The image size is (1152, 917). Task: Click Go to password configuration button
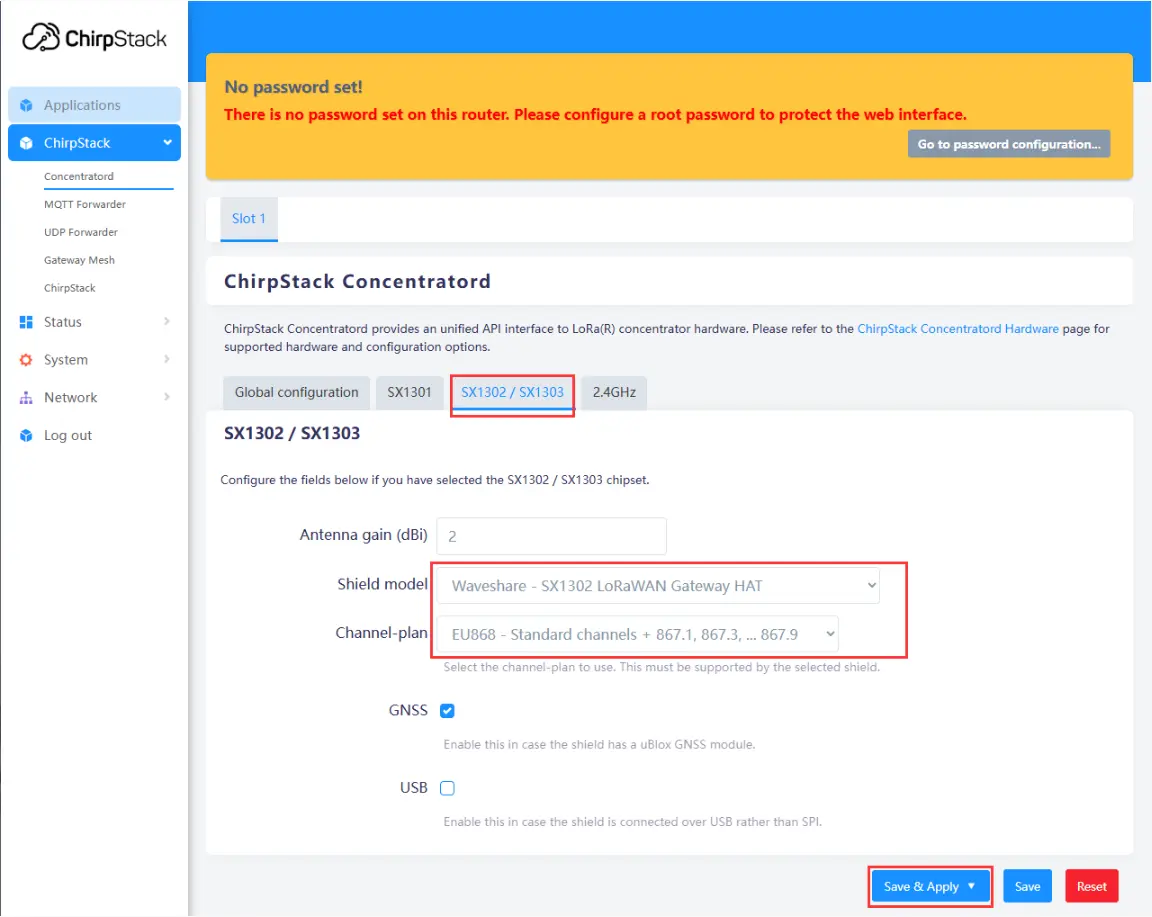click(x=1008, y=143)
